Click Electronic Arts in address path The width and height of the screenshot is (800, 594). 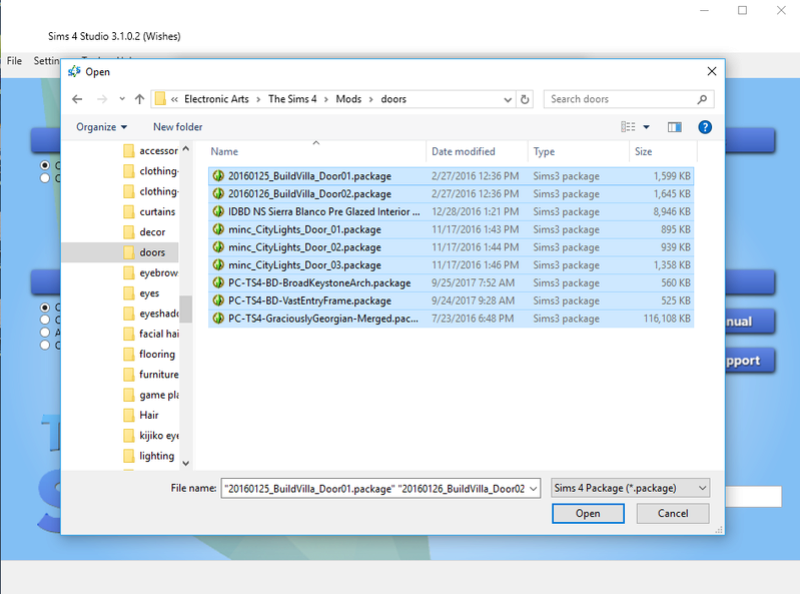[x=216, y=99]
